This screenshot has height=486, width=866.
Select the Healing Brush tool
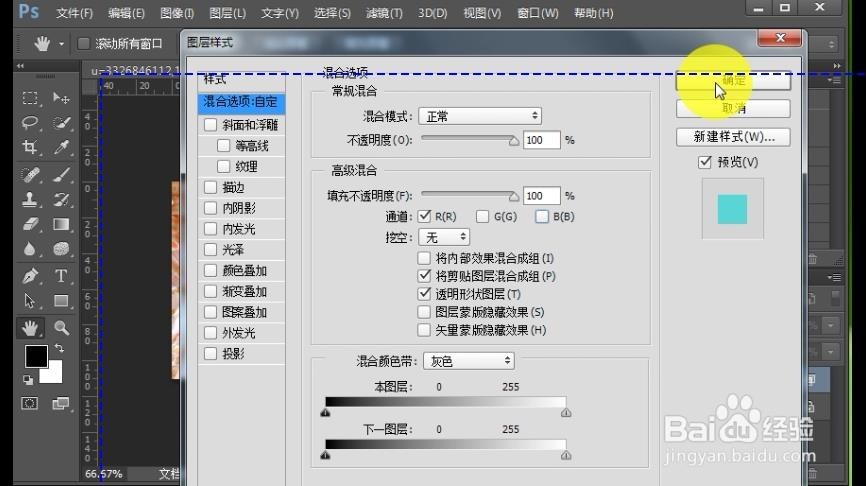point(30,175)
